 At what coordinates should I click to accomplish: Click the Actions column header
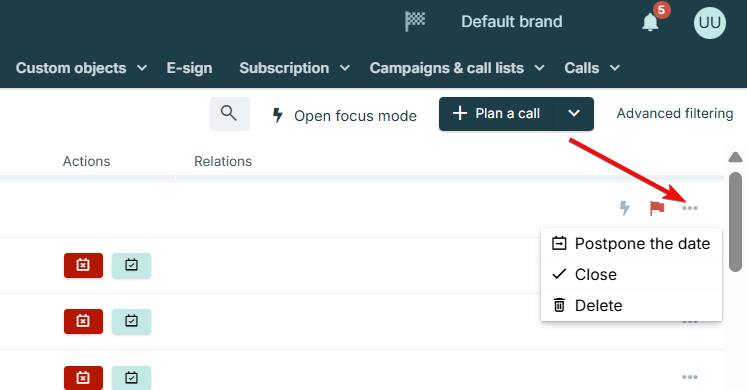86,161
